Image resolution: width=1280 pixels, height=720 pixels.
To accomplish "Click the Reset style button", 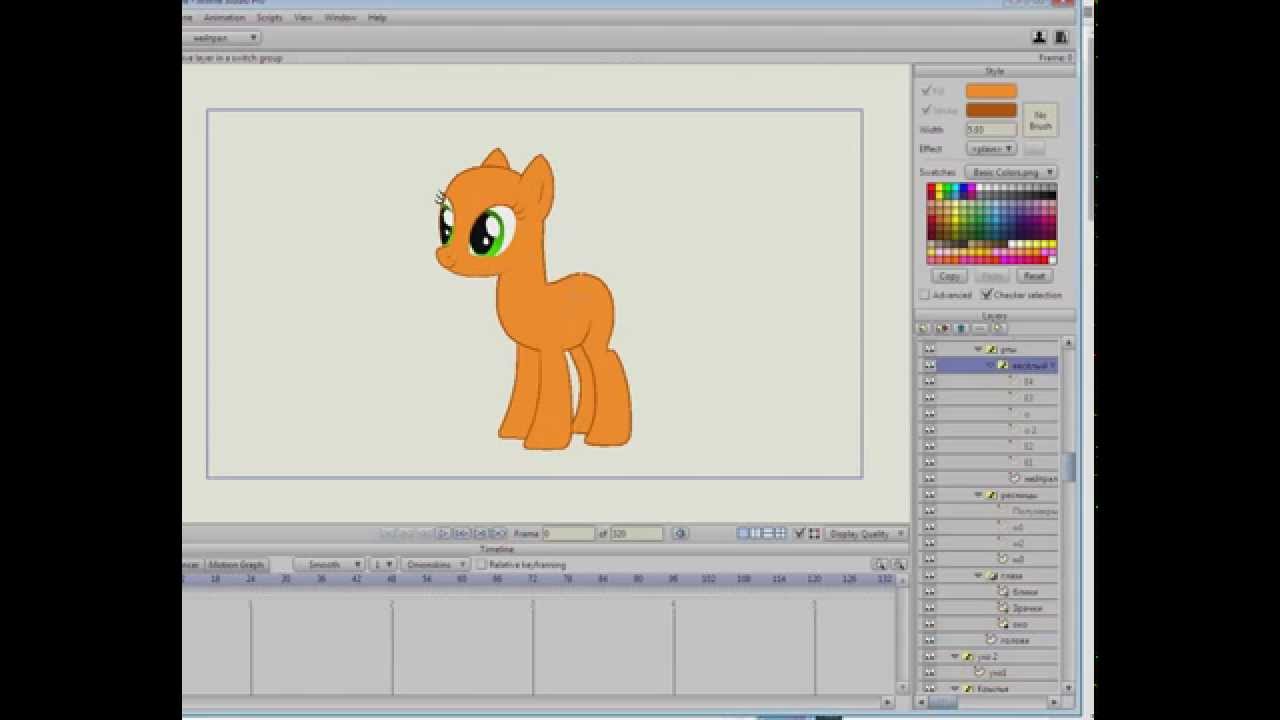I will (1034, 276).
